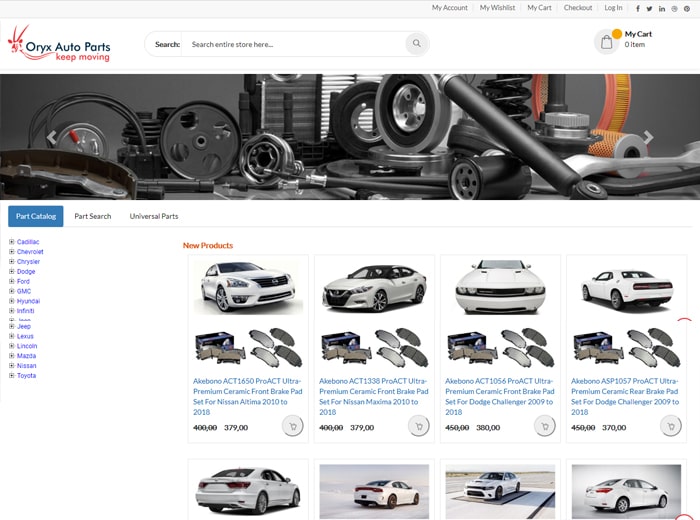Open Akebono ACT1056 Dodge Challenger product link

[500, 396]
